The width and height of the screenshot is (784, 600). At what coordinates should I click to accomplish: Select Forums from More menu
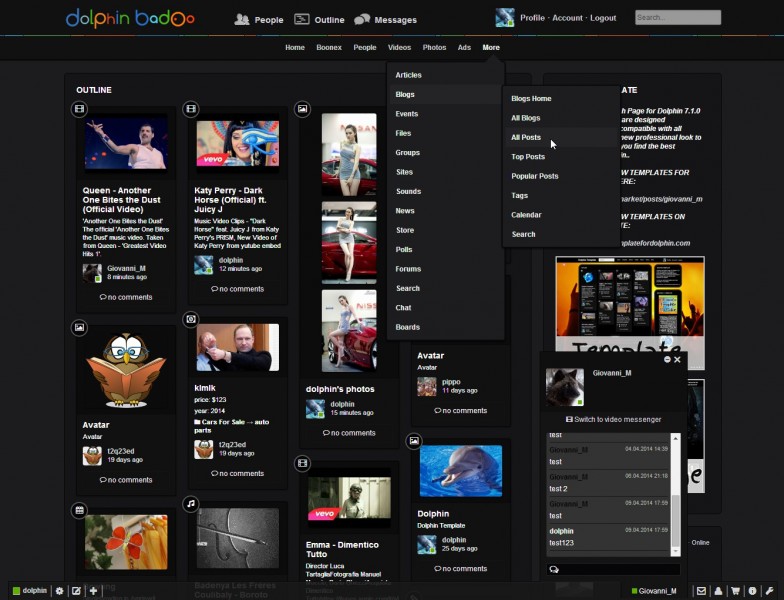[x=408, y=269]
